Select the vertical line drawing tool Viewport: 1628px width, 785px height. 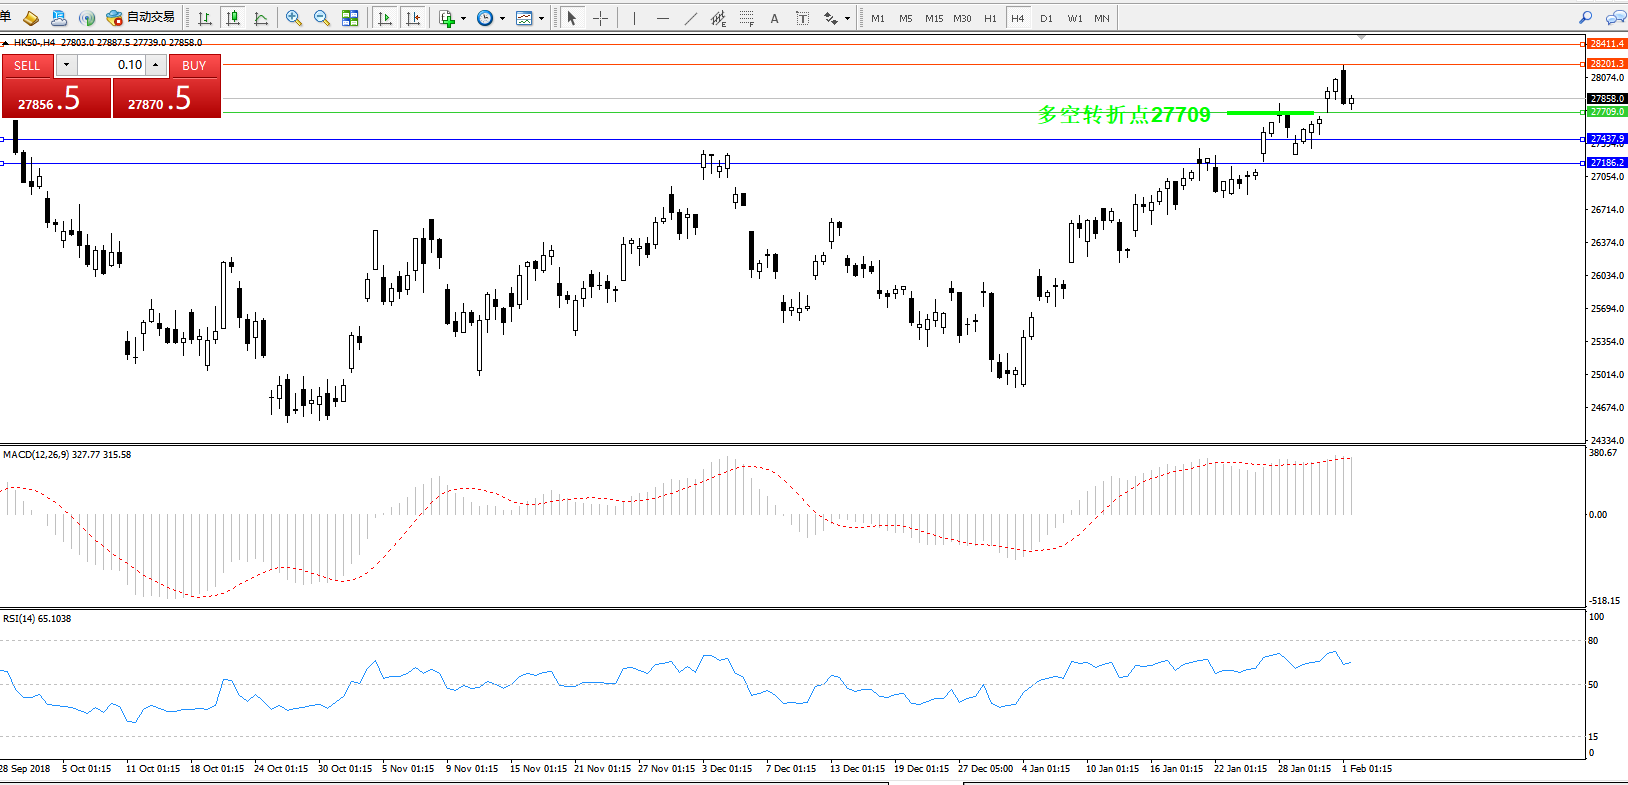(x=634, y=18)
